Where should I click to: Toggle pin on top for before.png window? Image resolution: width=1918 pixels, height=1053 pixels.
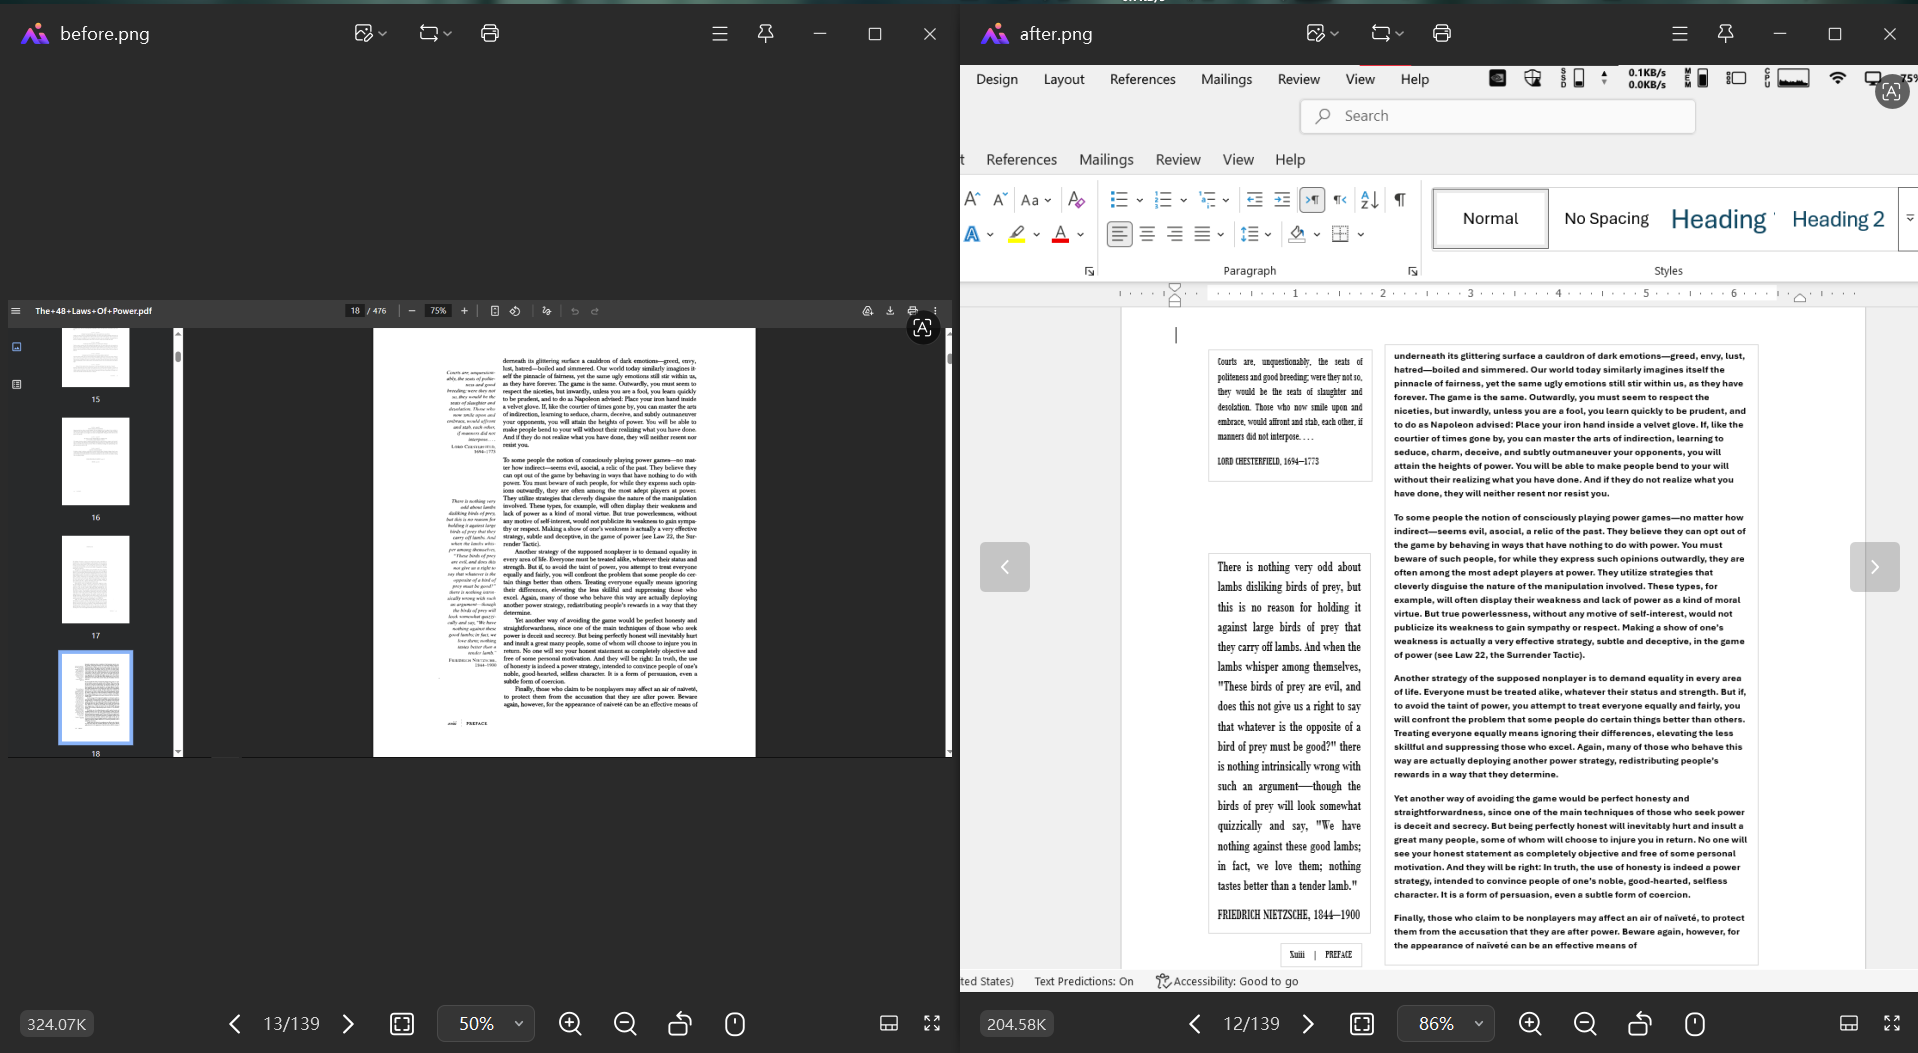(x=766, y=34)
